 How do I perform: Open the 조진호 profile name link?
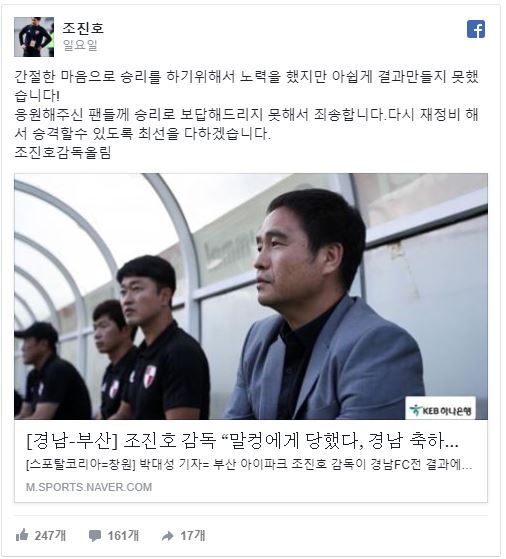[x=83, y=27]
